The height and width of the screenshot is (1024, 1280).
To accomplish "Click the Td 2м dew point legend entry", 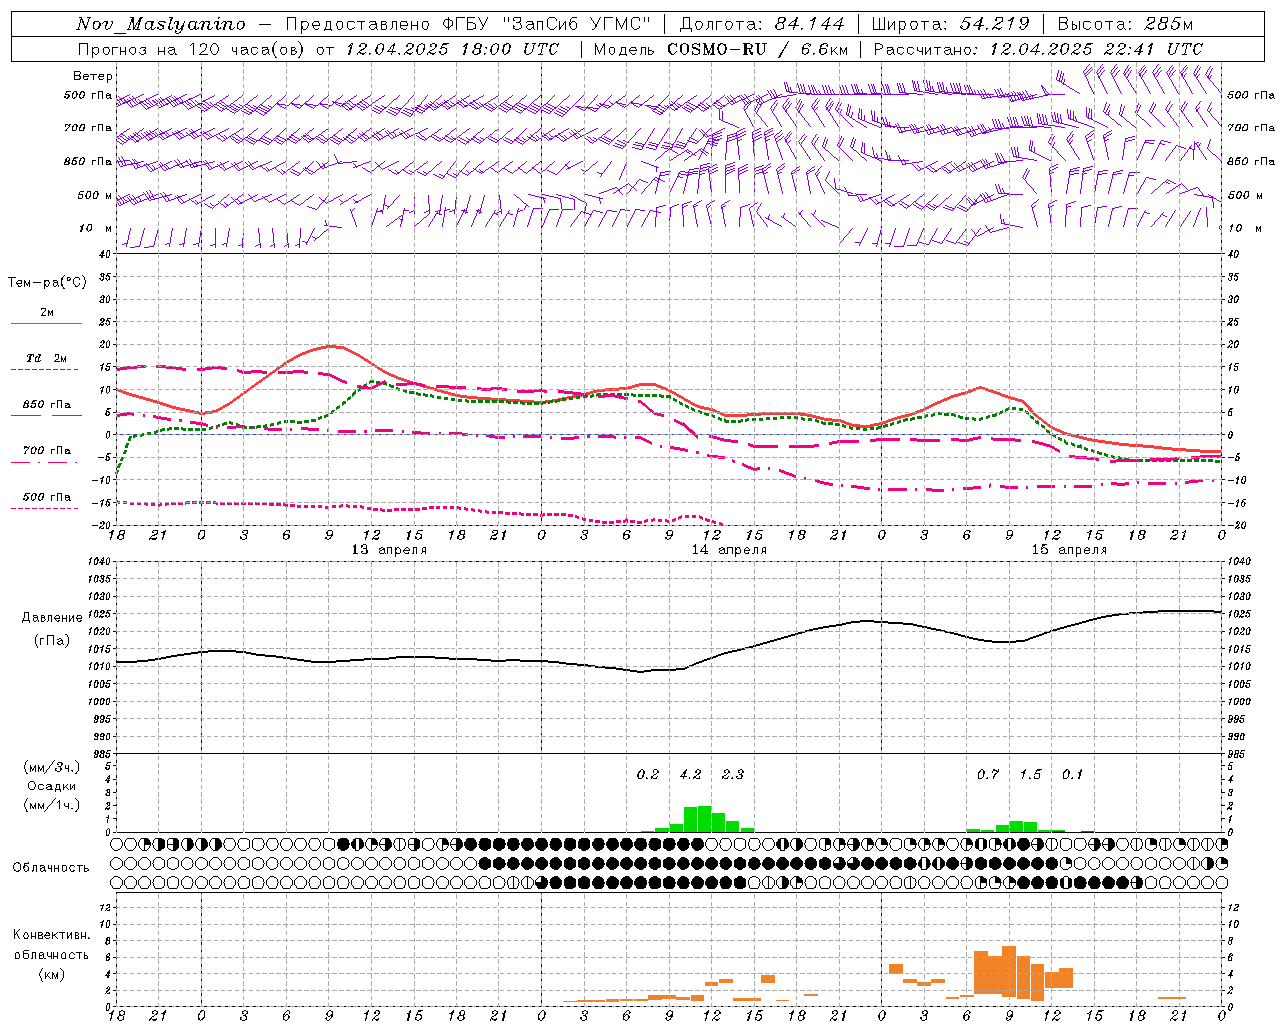I will pos(47,358).
